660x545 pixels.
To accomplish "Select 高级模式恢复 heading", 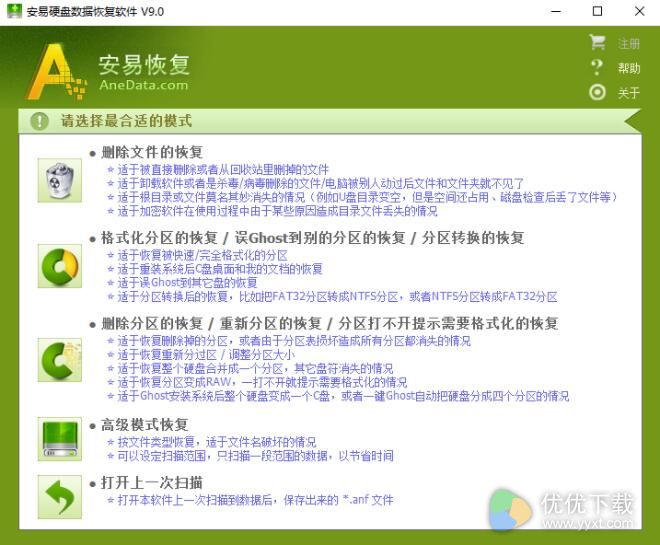I will [x=144, y=425].
